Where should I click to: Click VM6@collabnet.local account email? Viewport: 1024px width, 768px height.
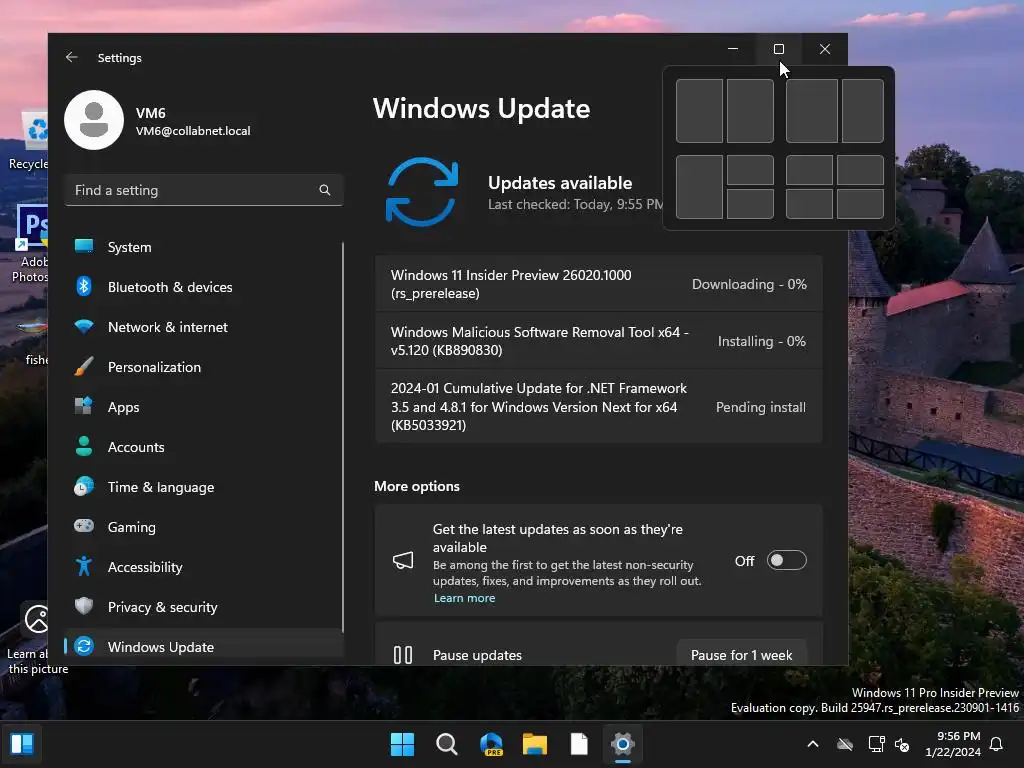[x=193, y=131]
